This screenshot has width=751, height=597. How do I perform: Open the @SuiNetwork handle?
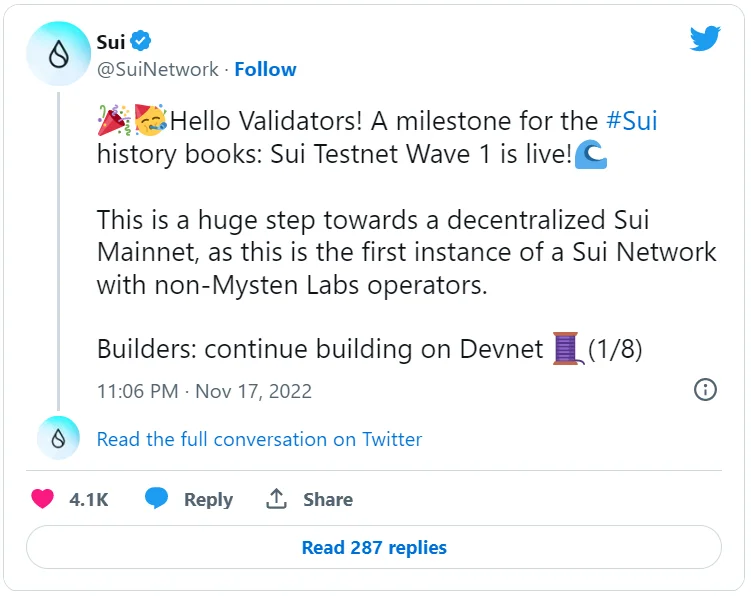pos(158,69)
